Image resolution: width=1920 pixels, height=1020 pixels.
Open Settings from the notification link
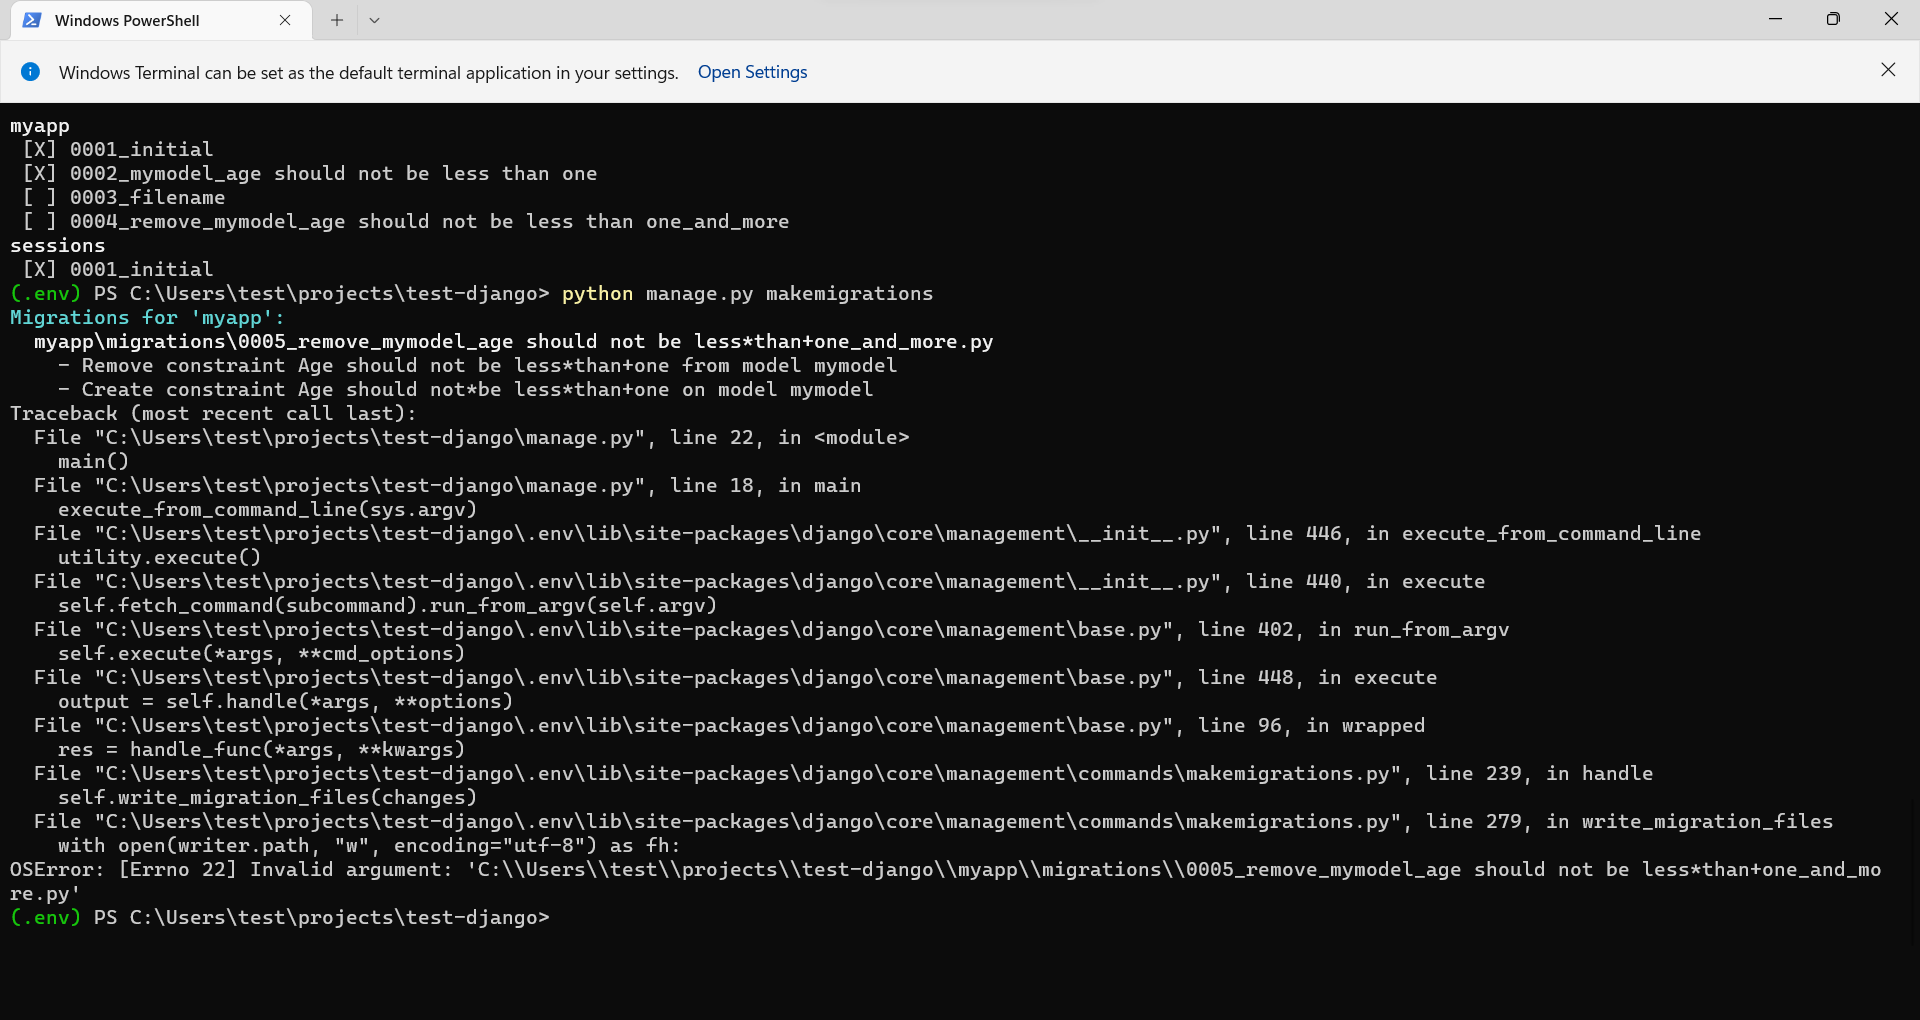pyautogui.click(x=752, y=72)
